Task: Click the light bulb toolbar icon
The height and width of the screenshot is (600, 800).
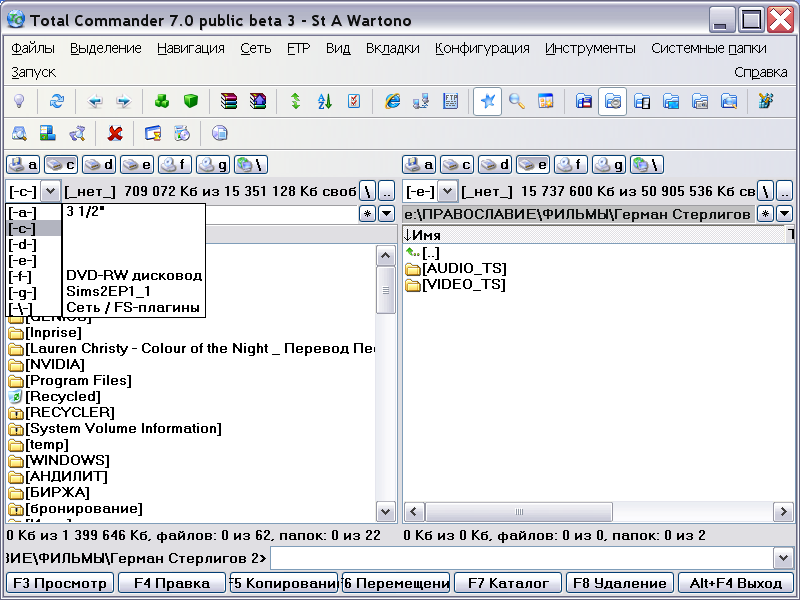Action: tap(19, 101)
